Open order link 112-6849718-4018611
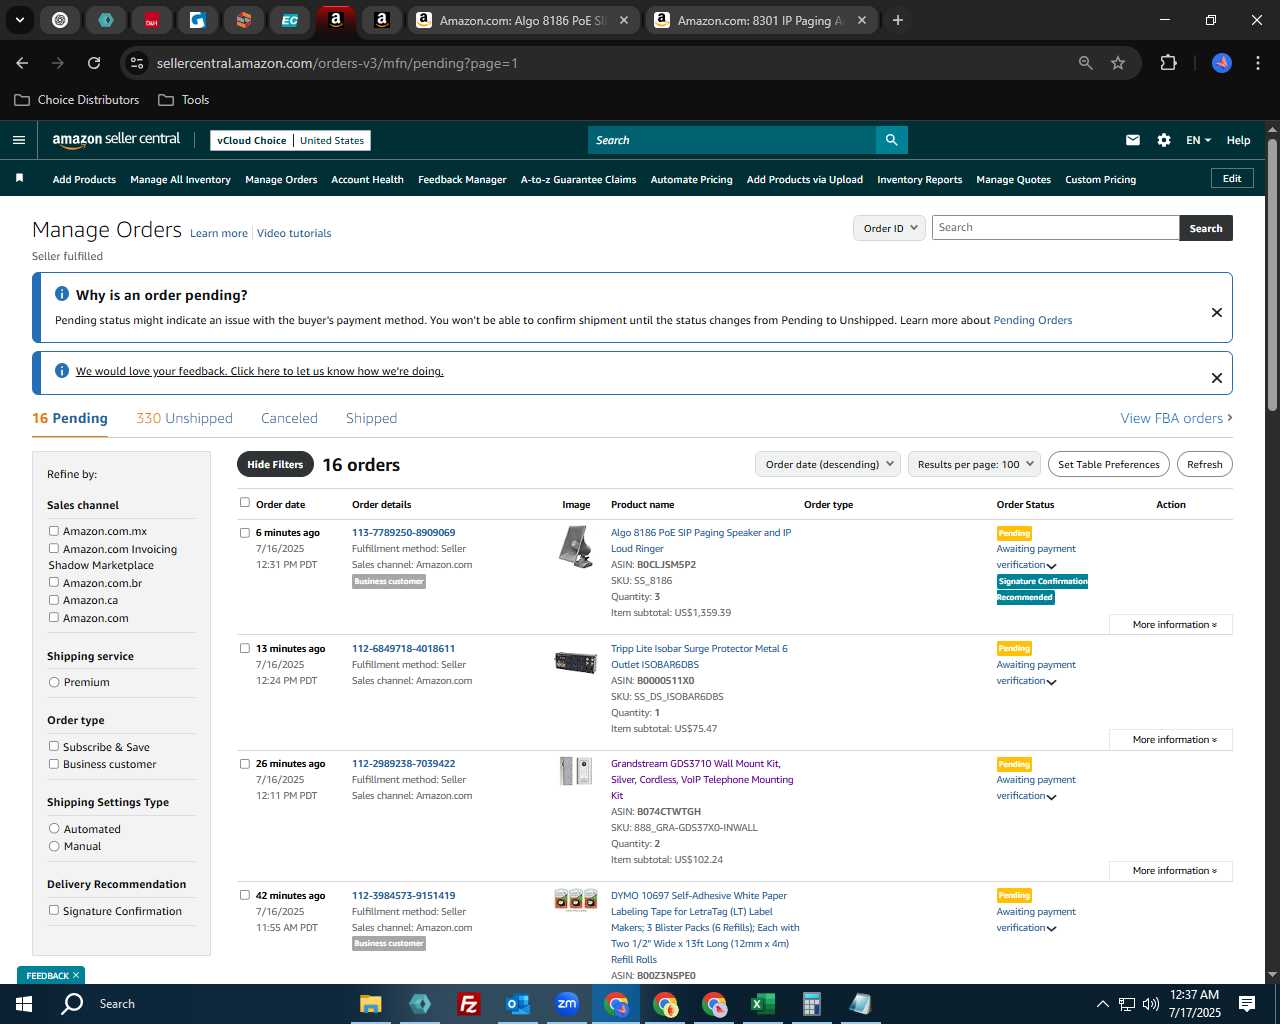1280x1024 pixels. (x=403, y=648)
